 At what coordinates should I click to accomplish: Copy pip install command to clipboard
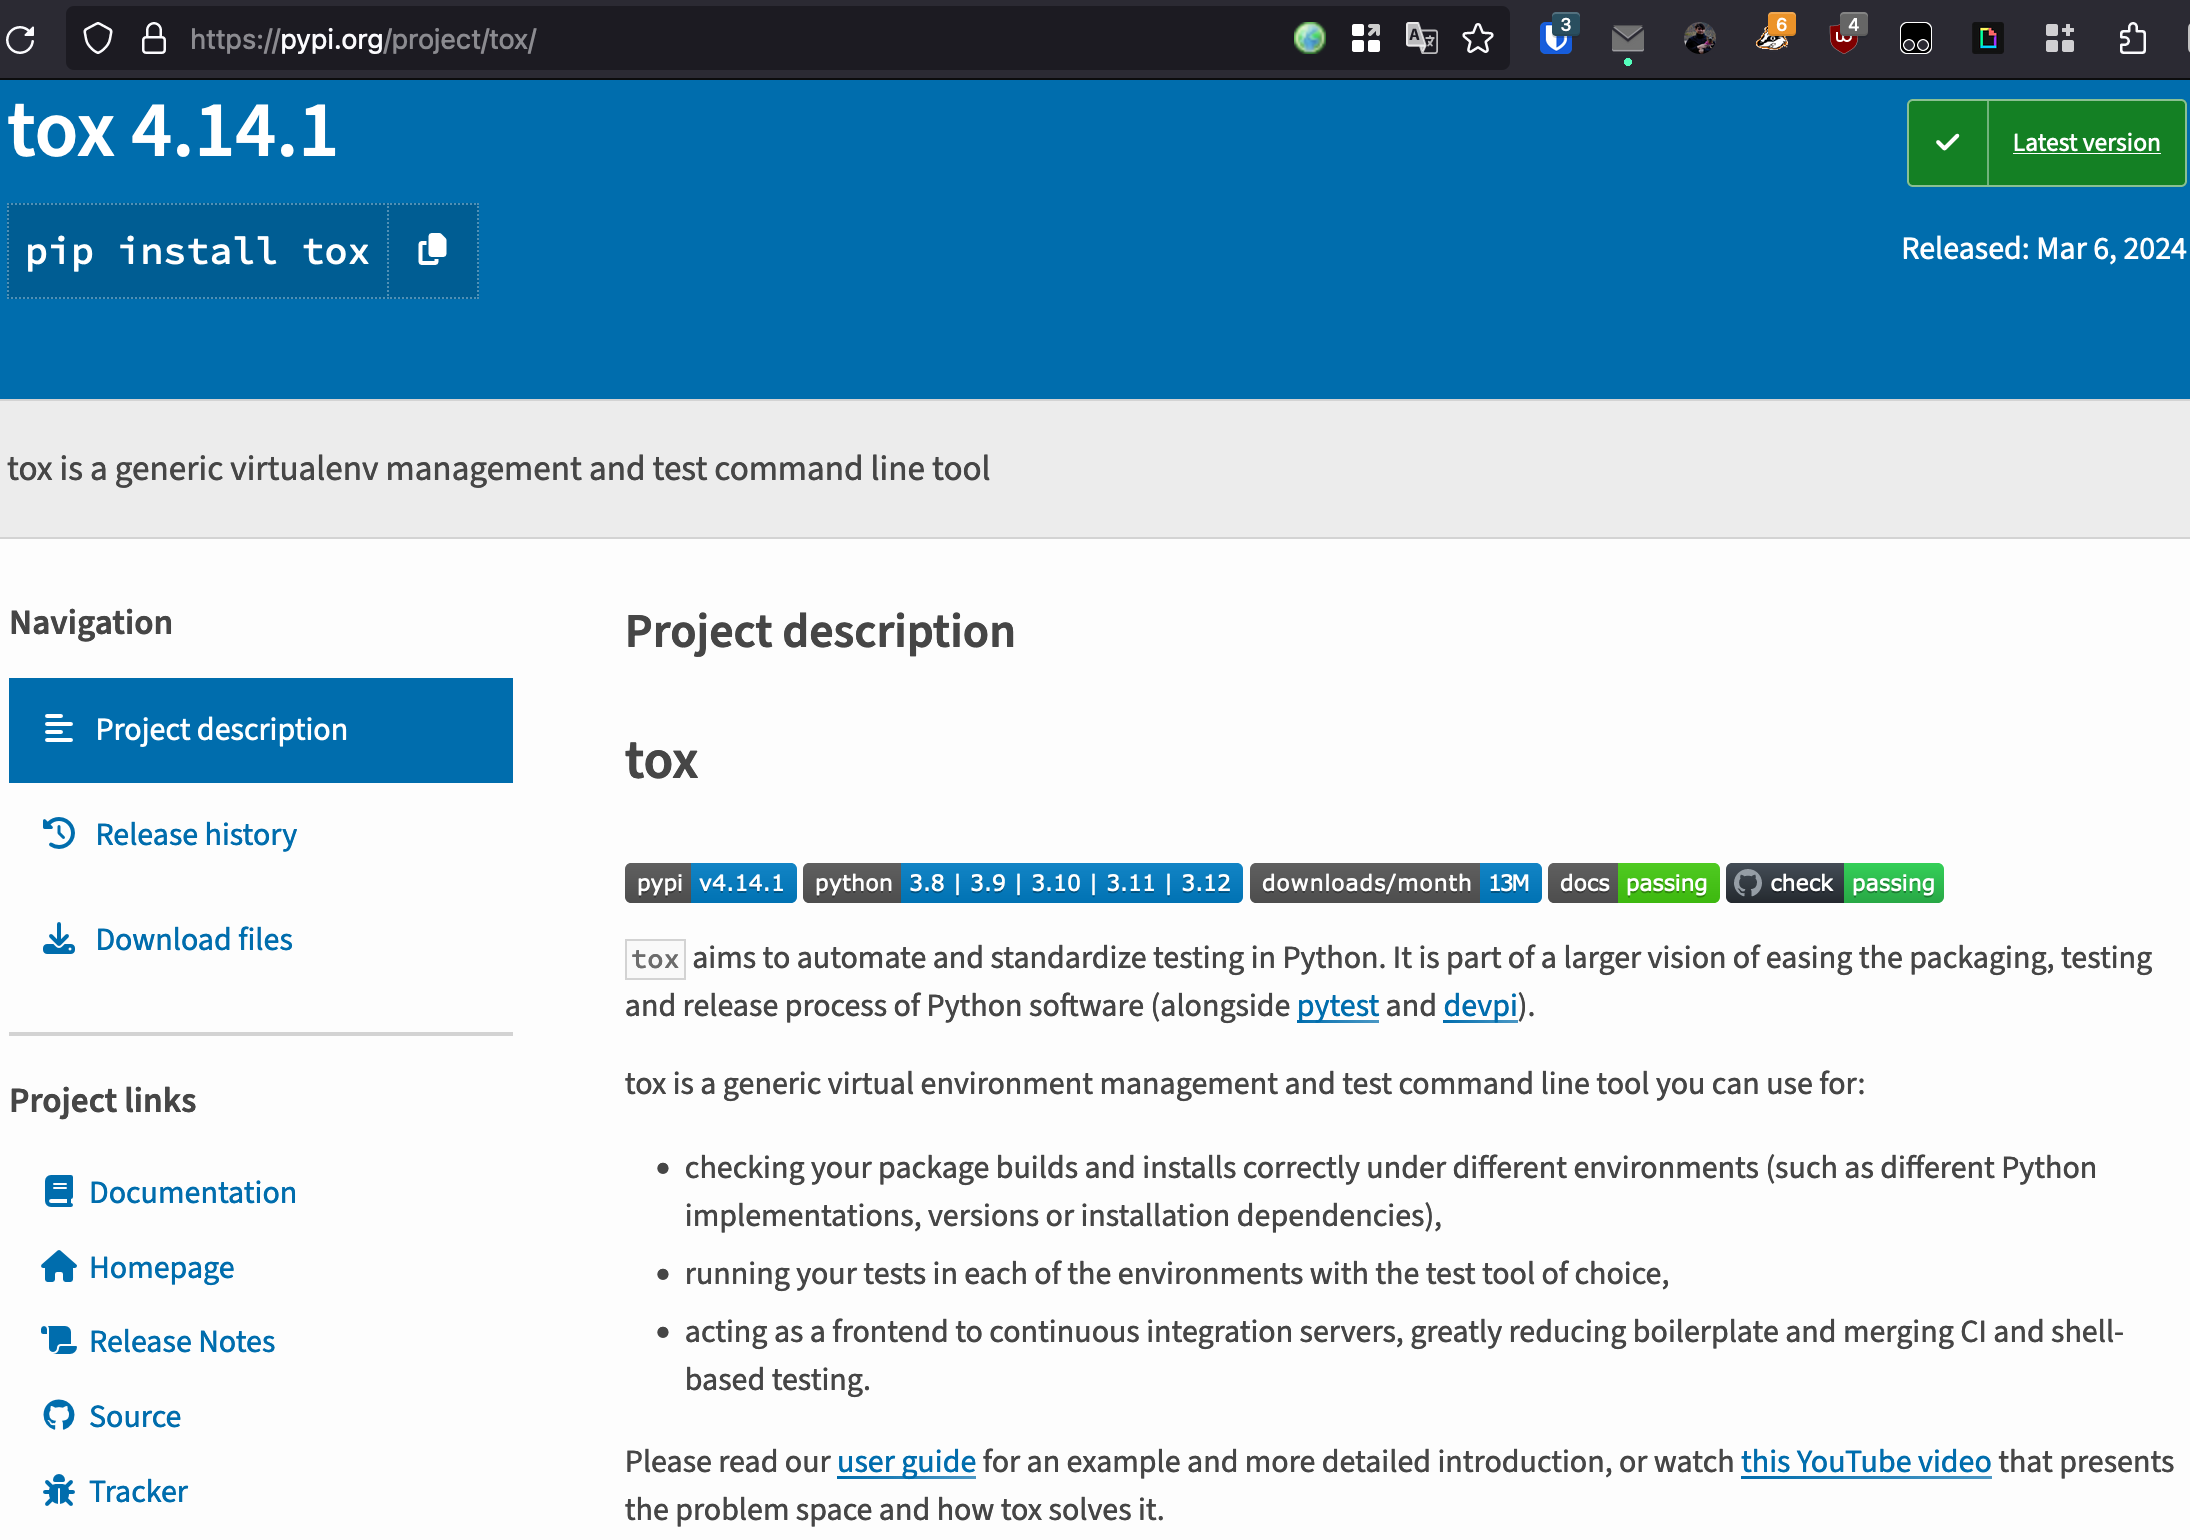(x=432, y=250)
